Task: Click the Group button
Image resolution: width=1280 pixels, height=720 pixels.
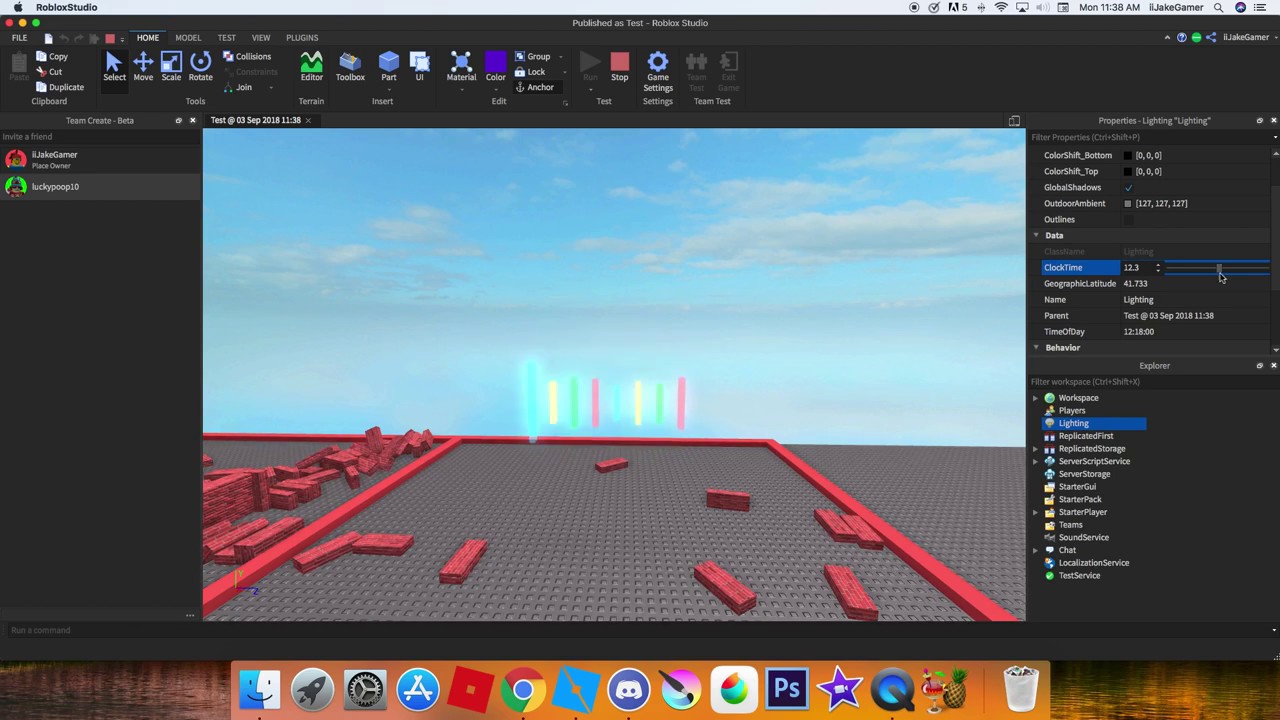Action: coord(533,57)
